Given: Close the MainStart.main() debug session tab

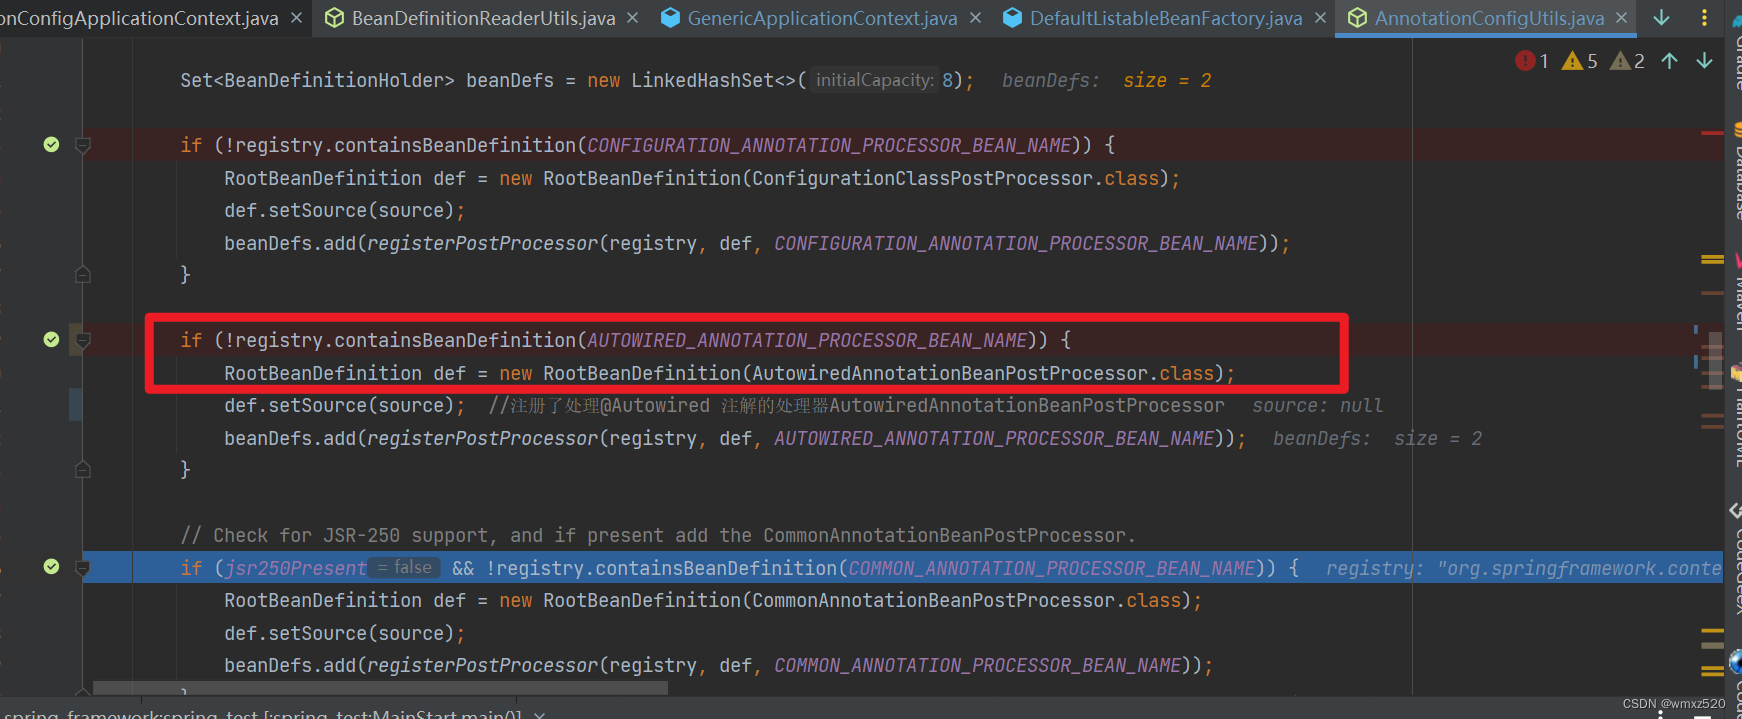Looking at the screenshot, I should [539, 714].
